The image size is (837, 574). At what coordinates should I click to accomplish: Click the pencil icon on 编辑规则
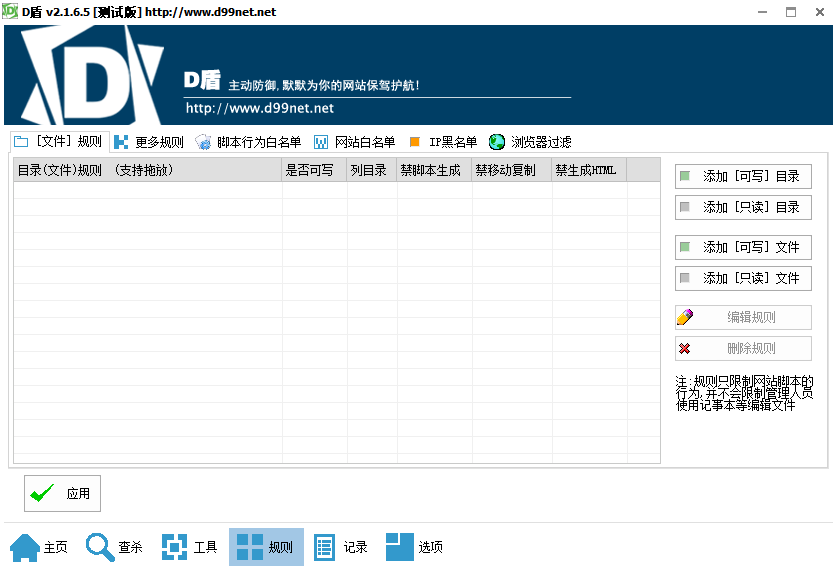click(x=685, y=317)
